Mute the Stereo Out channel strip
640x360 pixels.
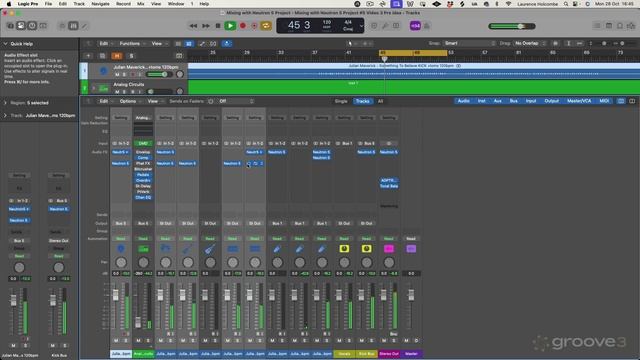click(384, 340)
